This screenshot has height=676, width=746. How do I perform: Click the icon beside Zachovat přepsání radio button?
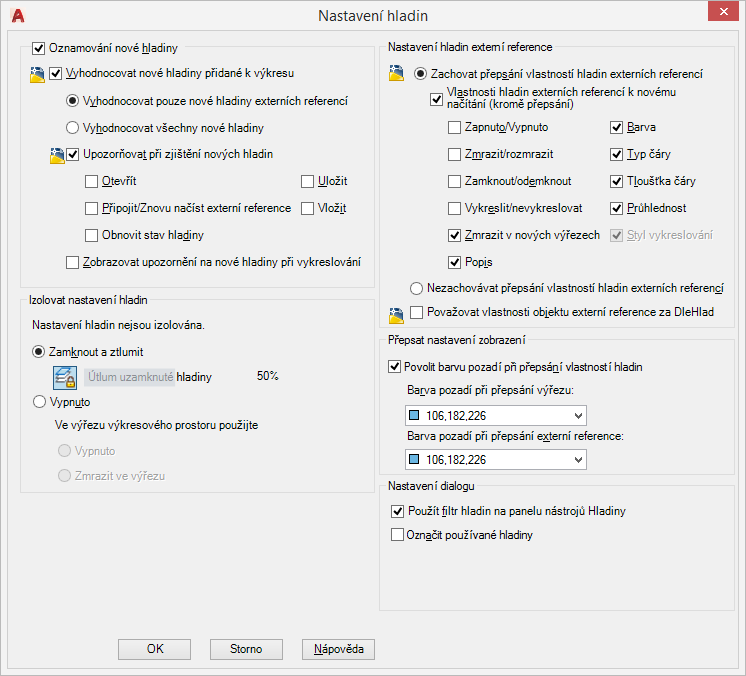point(396,73)
